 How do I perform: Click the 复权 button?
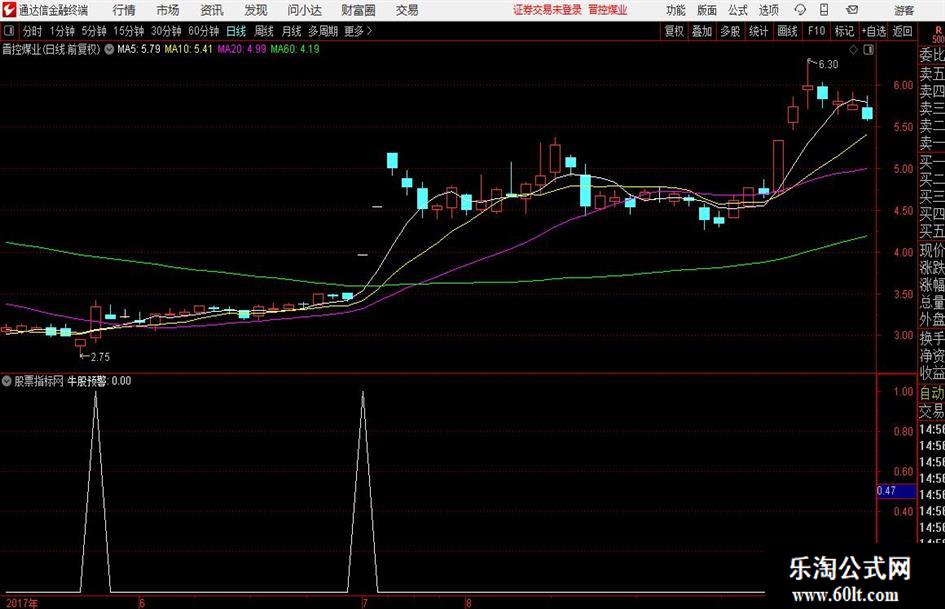[674, 31]
